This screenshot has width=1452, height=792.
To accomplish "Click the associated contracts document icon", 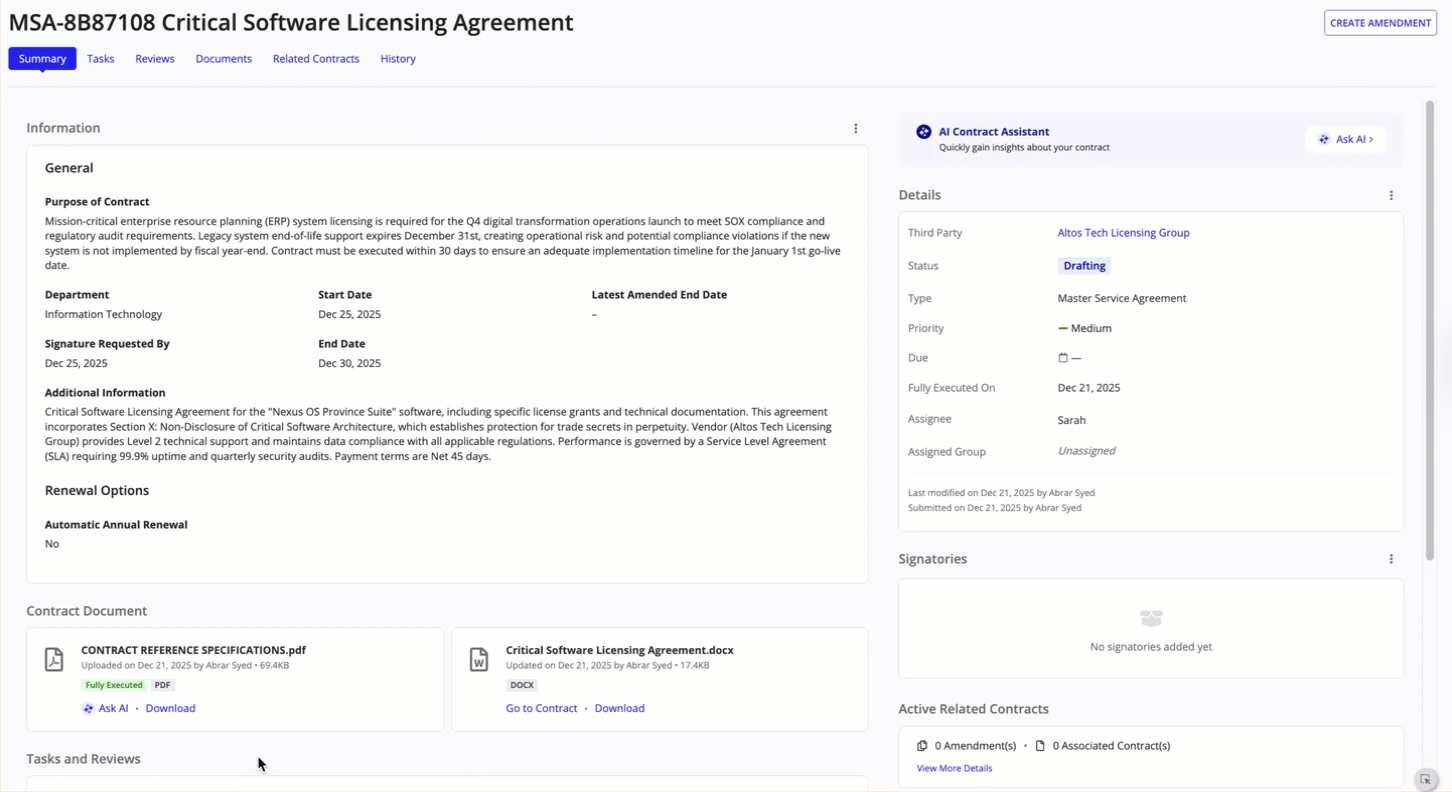I will click(x=1040, y=746).
